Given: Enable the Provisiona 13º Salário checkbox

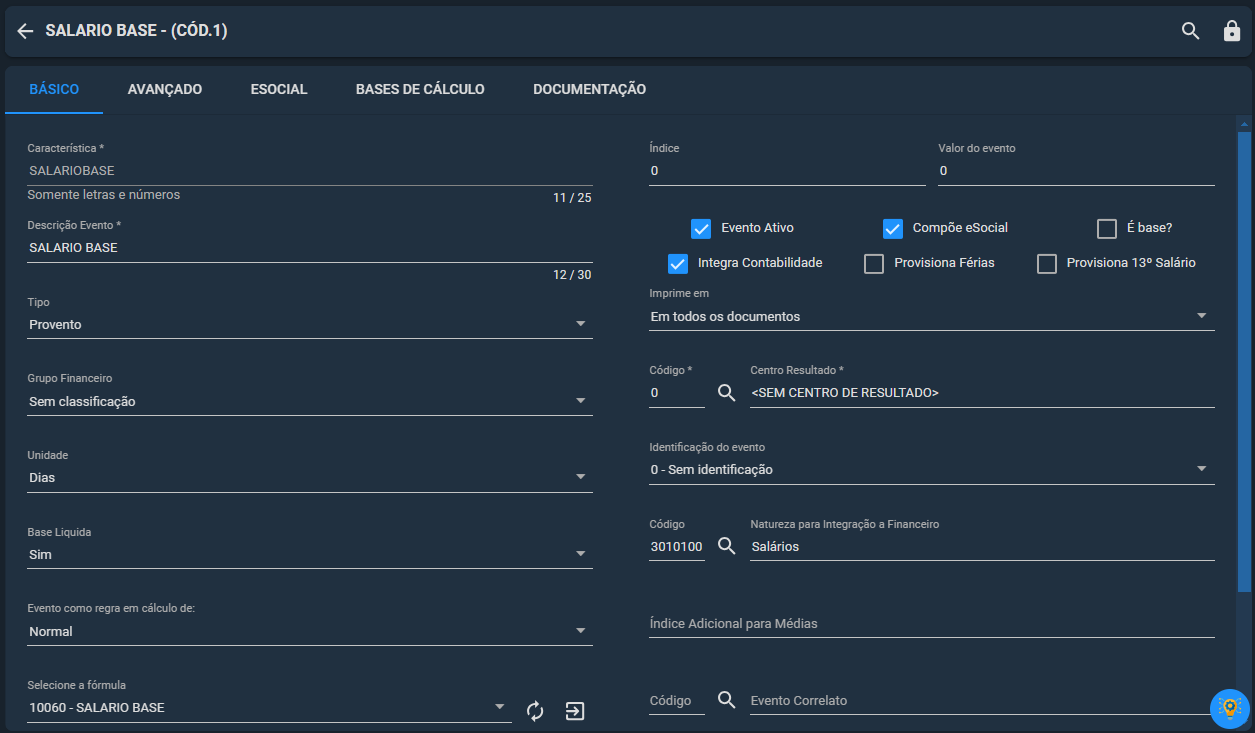Looking at the screenshot, I should [1047, 263].
